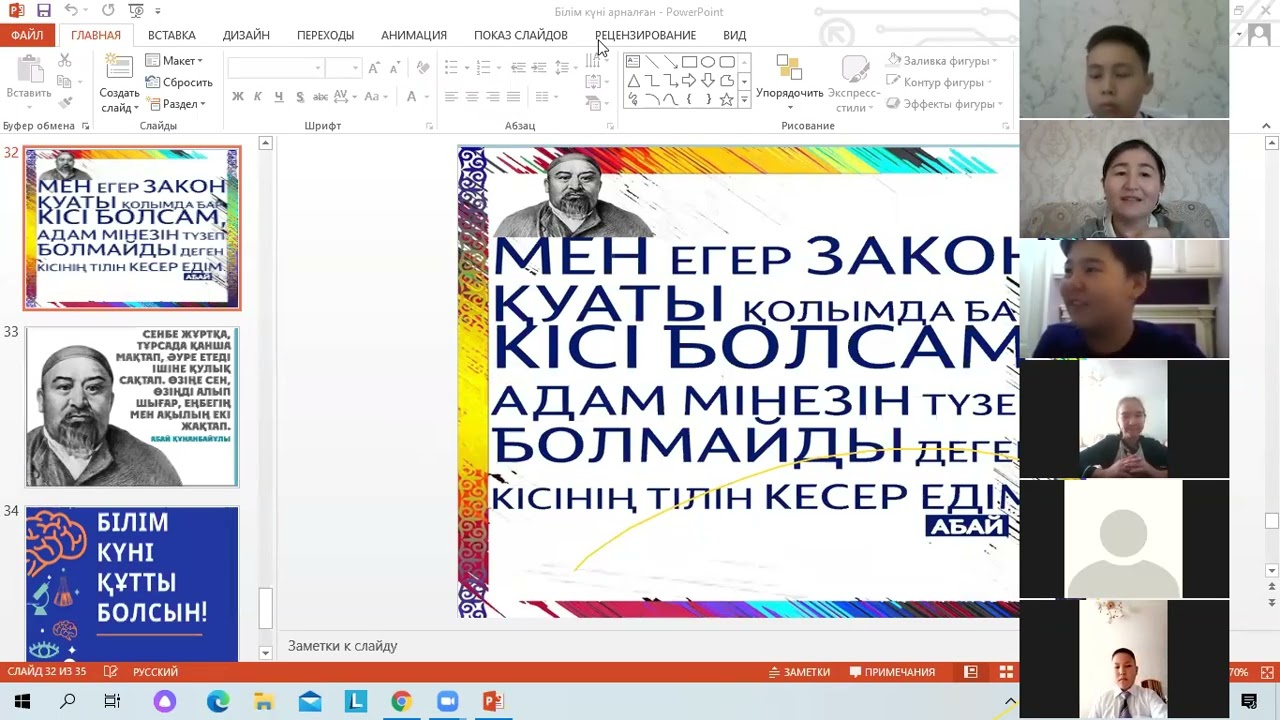
Task: Open the character spacing AV dropdown
Action: [x=345, y=97]
